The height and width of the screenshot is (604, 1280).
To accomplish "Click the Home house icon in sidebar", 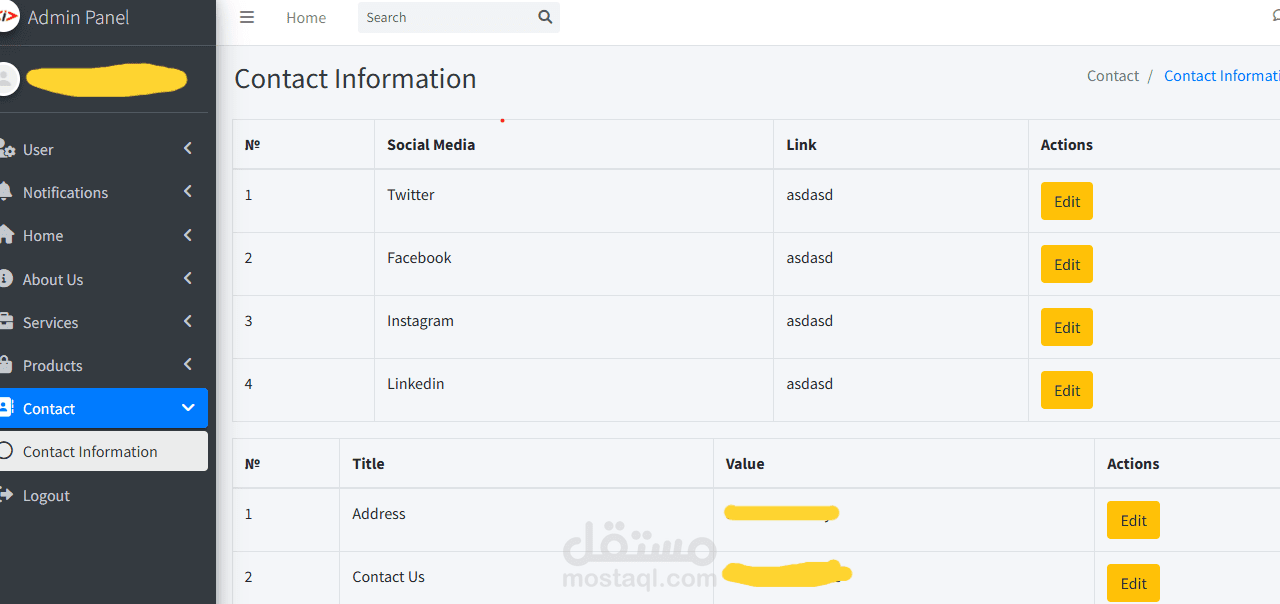I will click(x=6, y=235).
